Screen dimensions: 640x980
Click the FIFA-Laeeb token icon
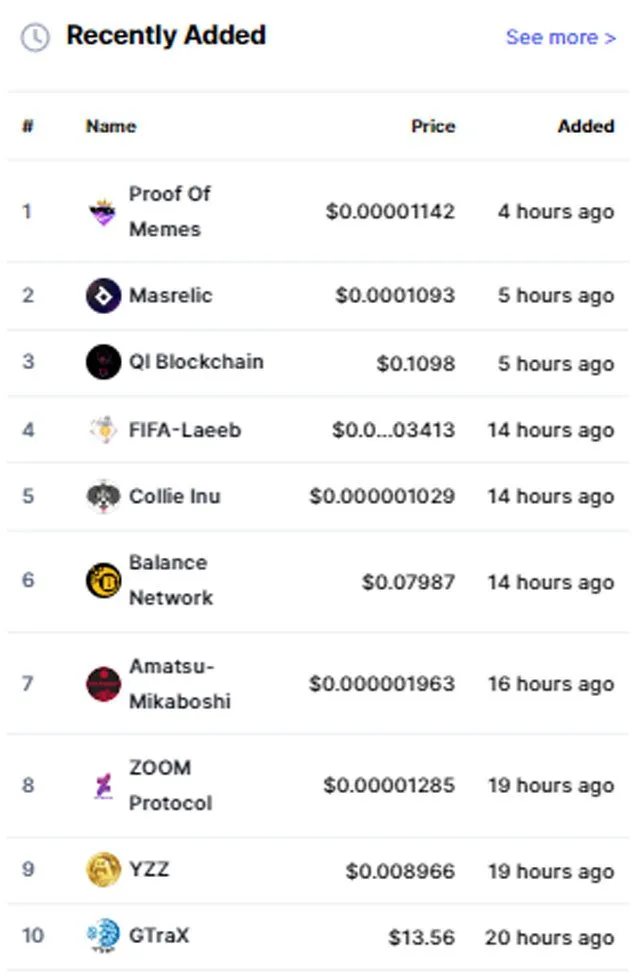(103, 430)
